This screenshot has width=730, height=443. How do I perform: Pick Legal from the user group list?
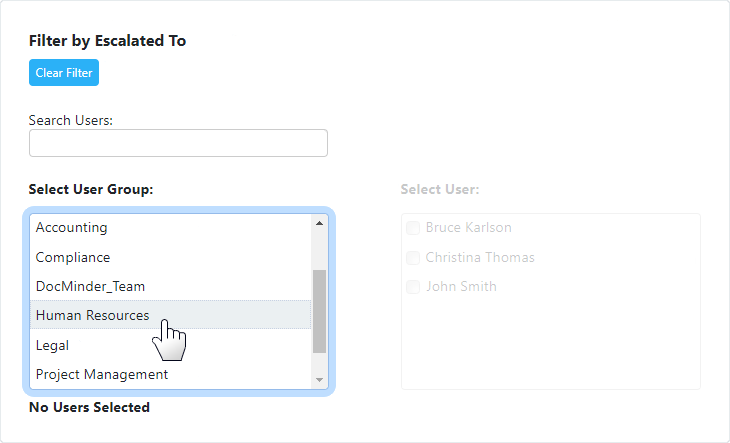pyautogui.click(x=170, y=345)
